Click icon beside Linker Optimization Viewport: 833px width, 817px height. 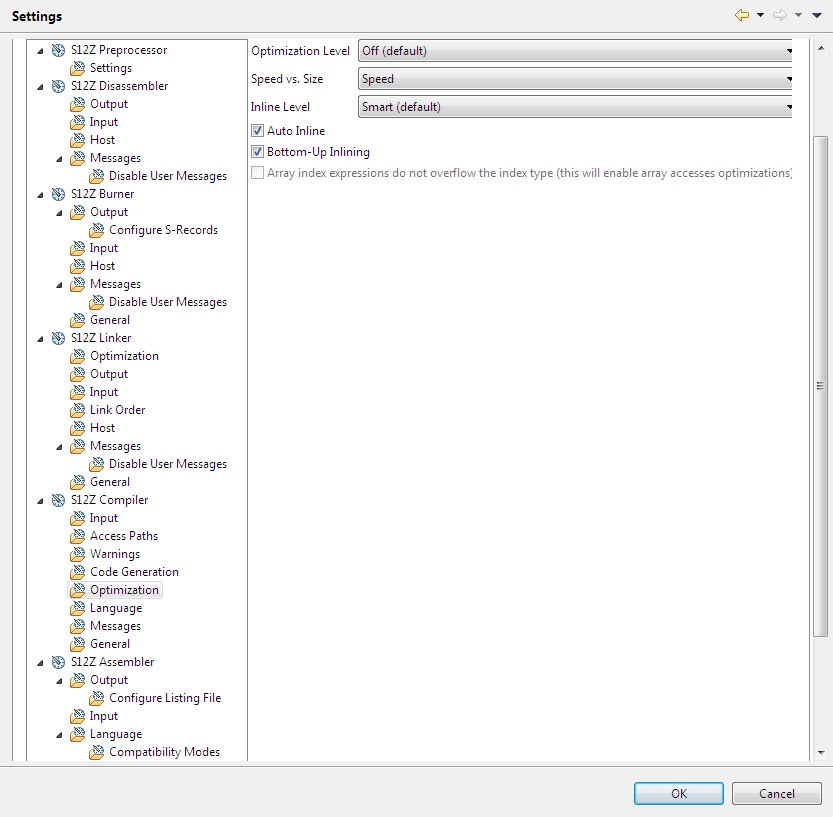coord(78,356)
